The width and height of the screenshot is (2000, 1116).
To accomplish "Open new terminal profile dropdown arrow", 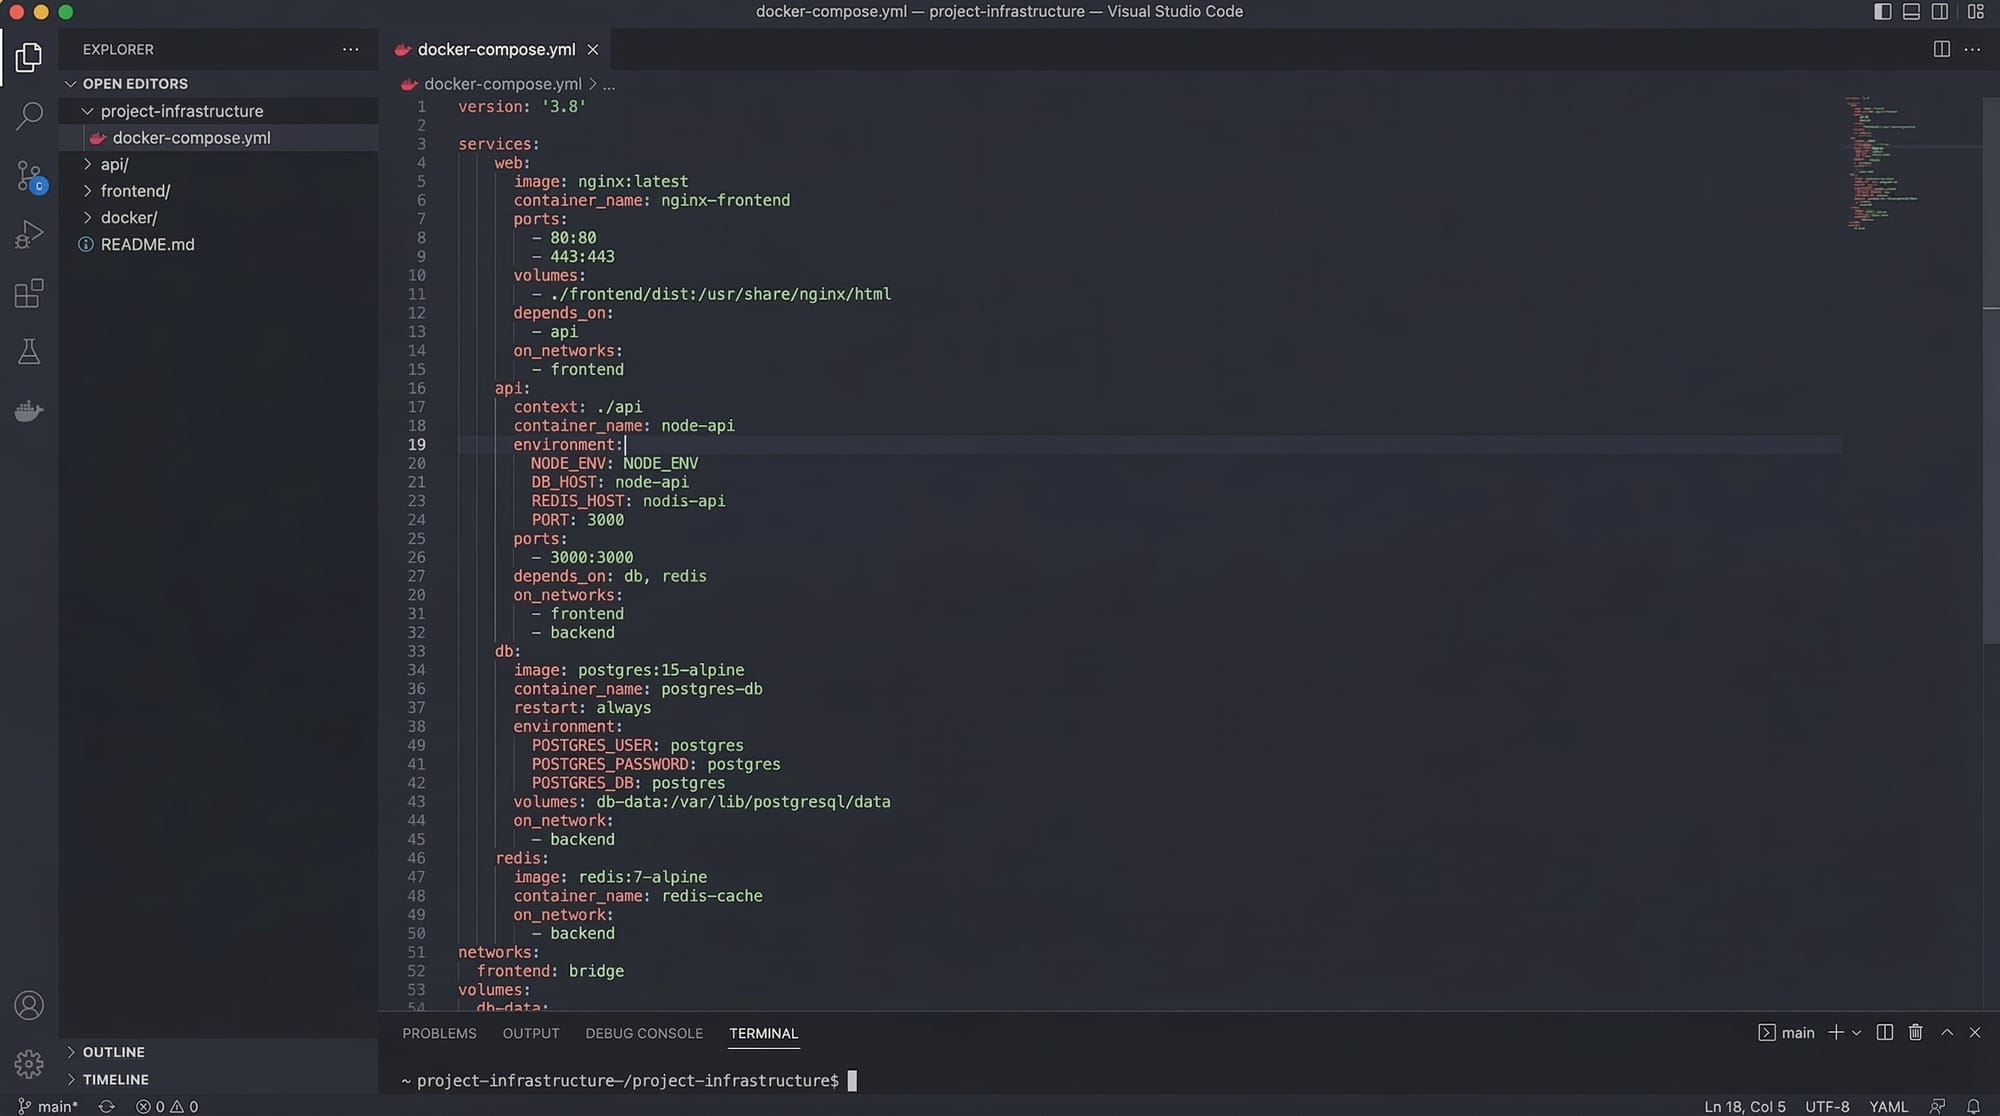I will pos(1857,1033).
